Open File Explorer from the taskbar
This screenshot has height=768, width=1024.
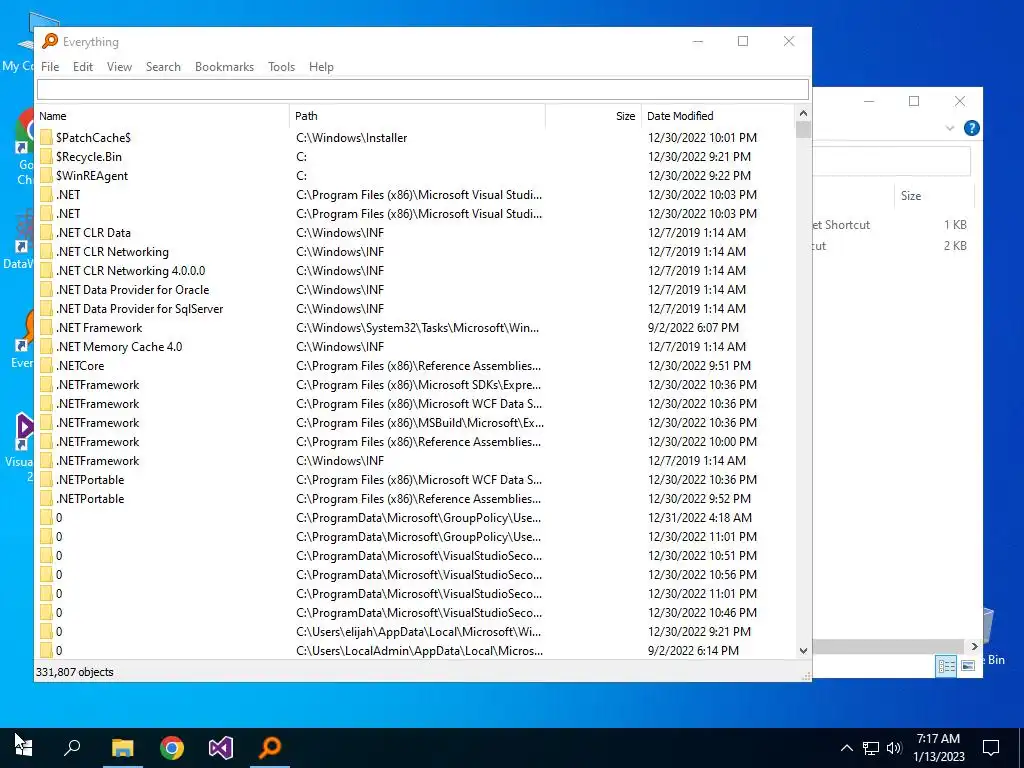coord(122,748)
